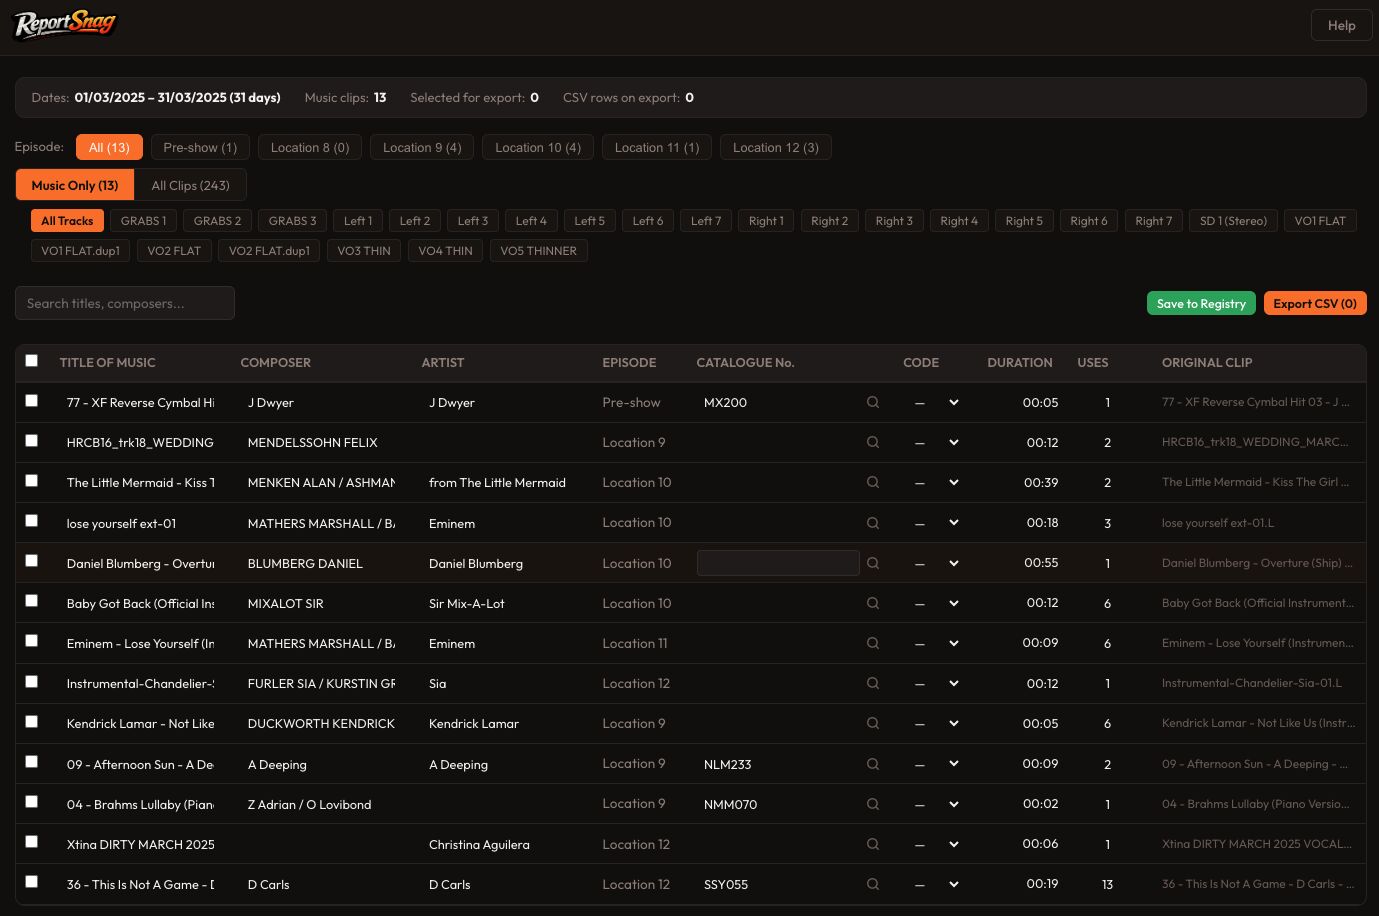
Task: Click catalogue search icon for HRCB16_trk18_WEDDING row
Action: (873, 442)
